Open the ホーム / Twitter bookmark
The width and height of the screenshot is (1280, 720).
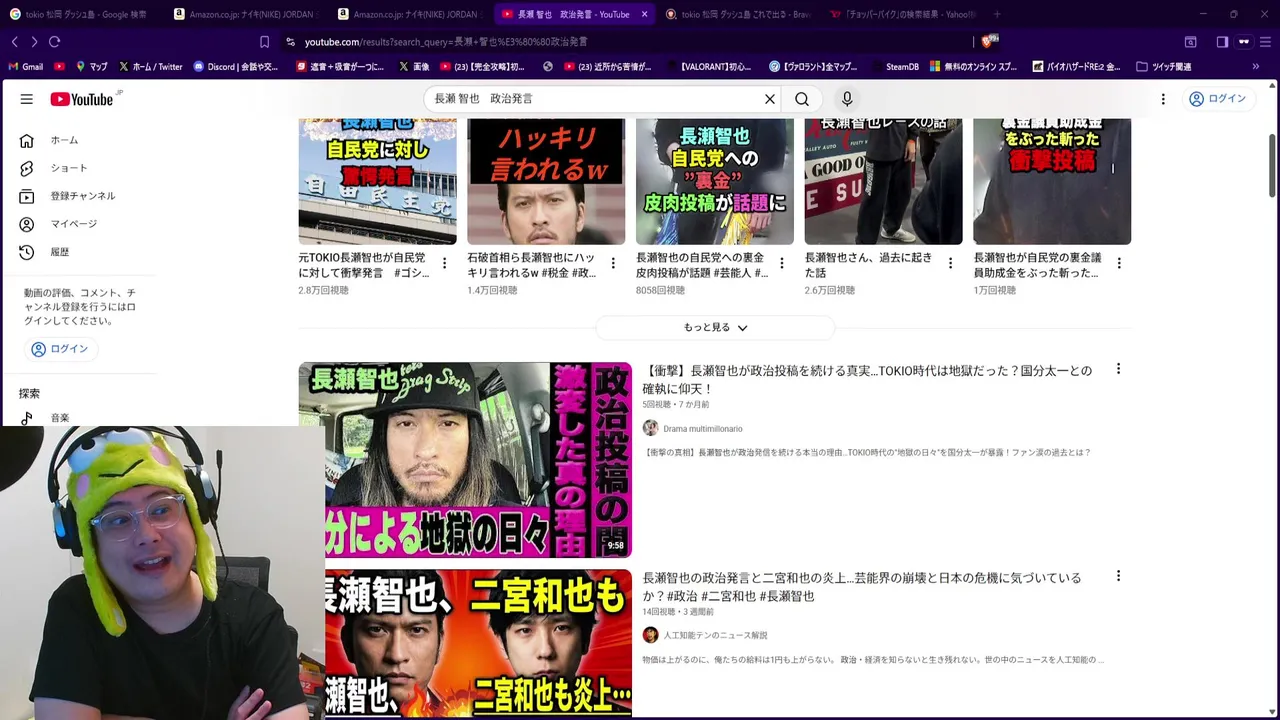[x=150, y=67]
